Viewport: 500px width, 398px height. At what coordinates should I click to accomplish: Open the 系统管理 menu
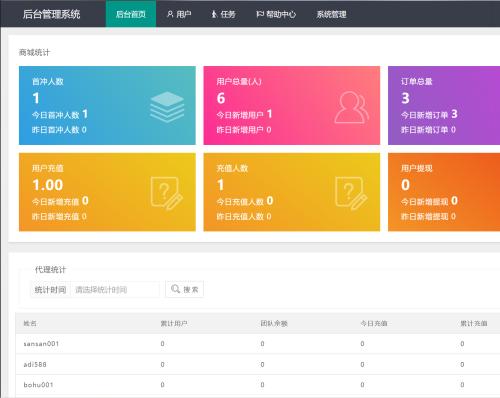pos(331,14)
